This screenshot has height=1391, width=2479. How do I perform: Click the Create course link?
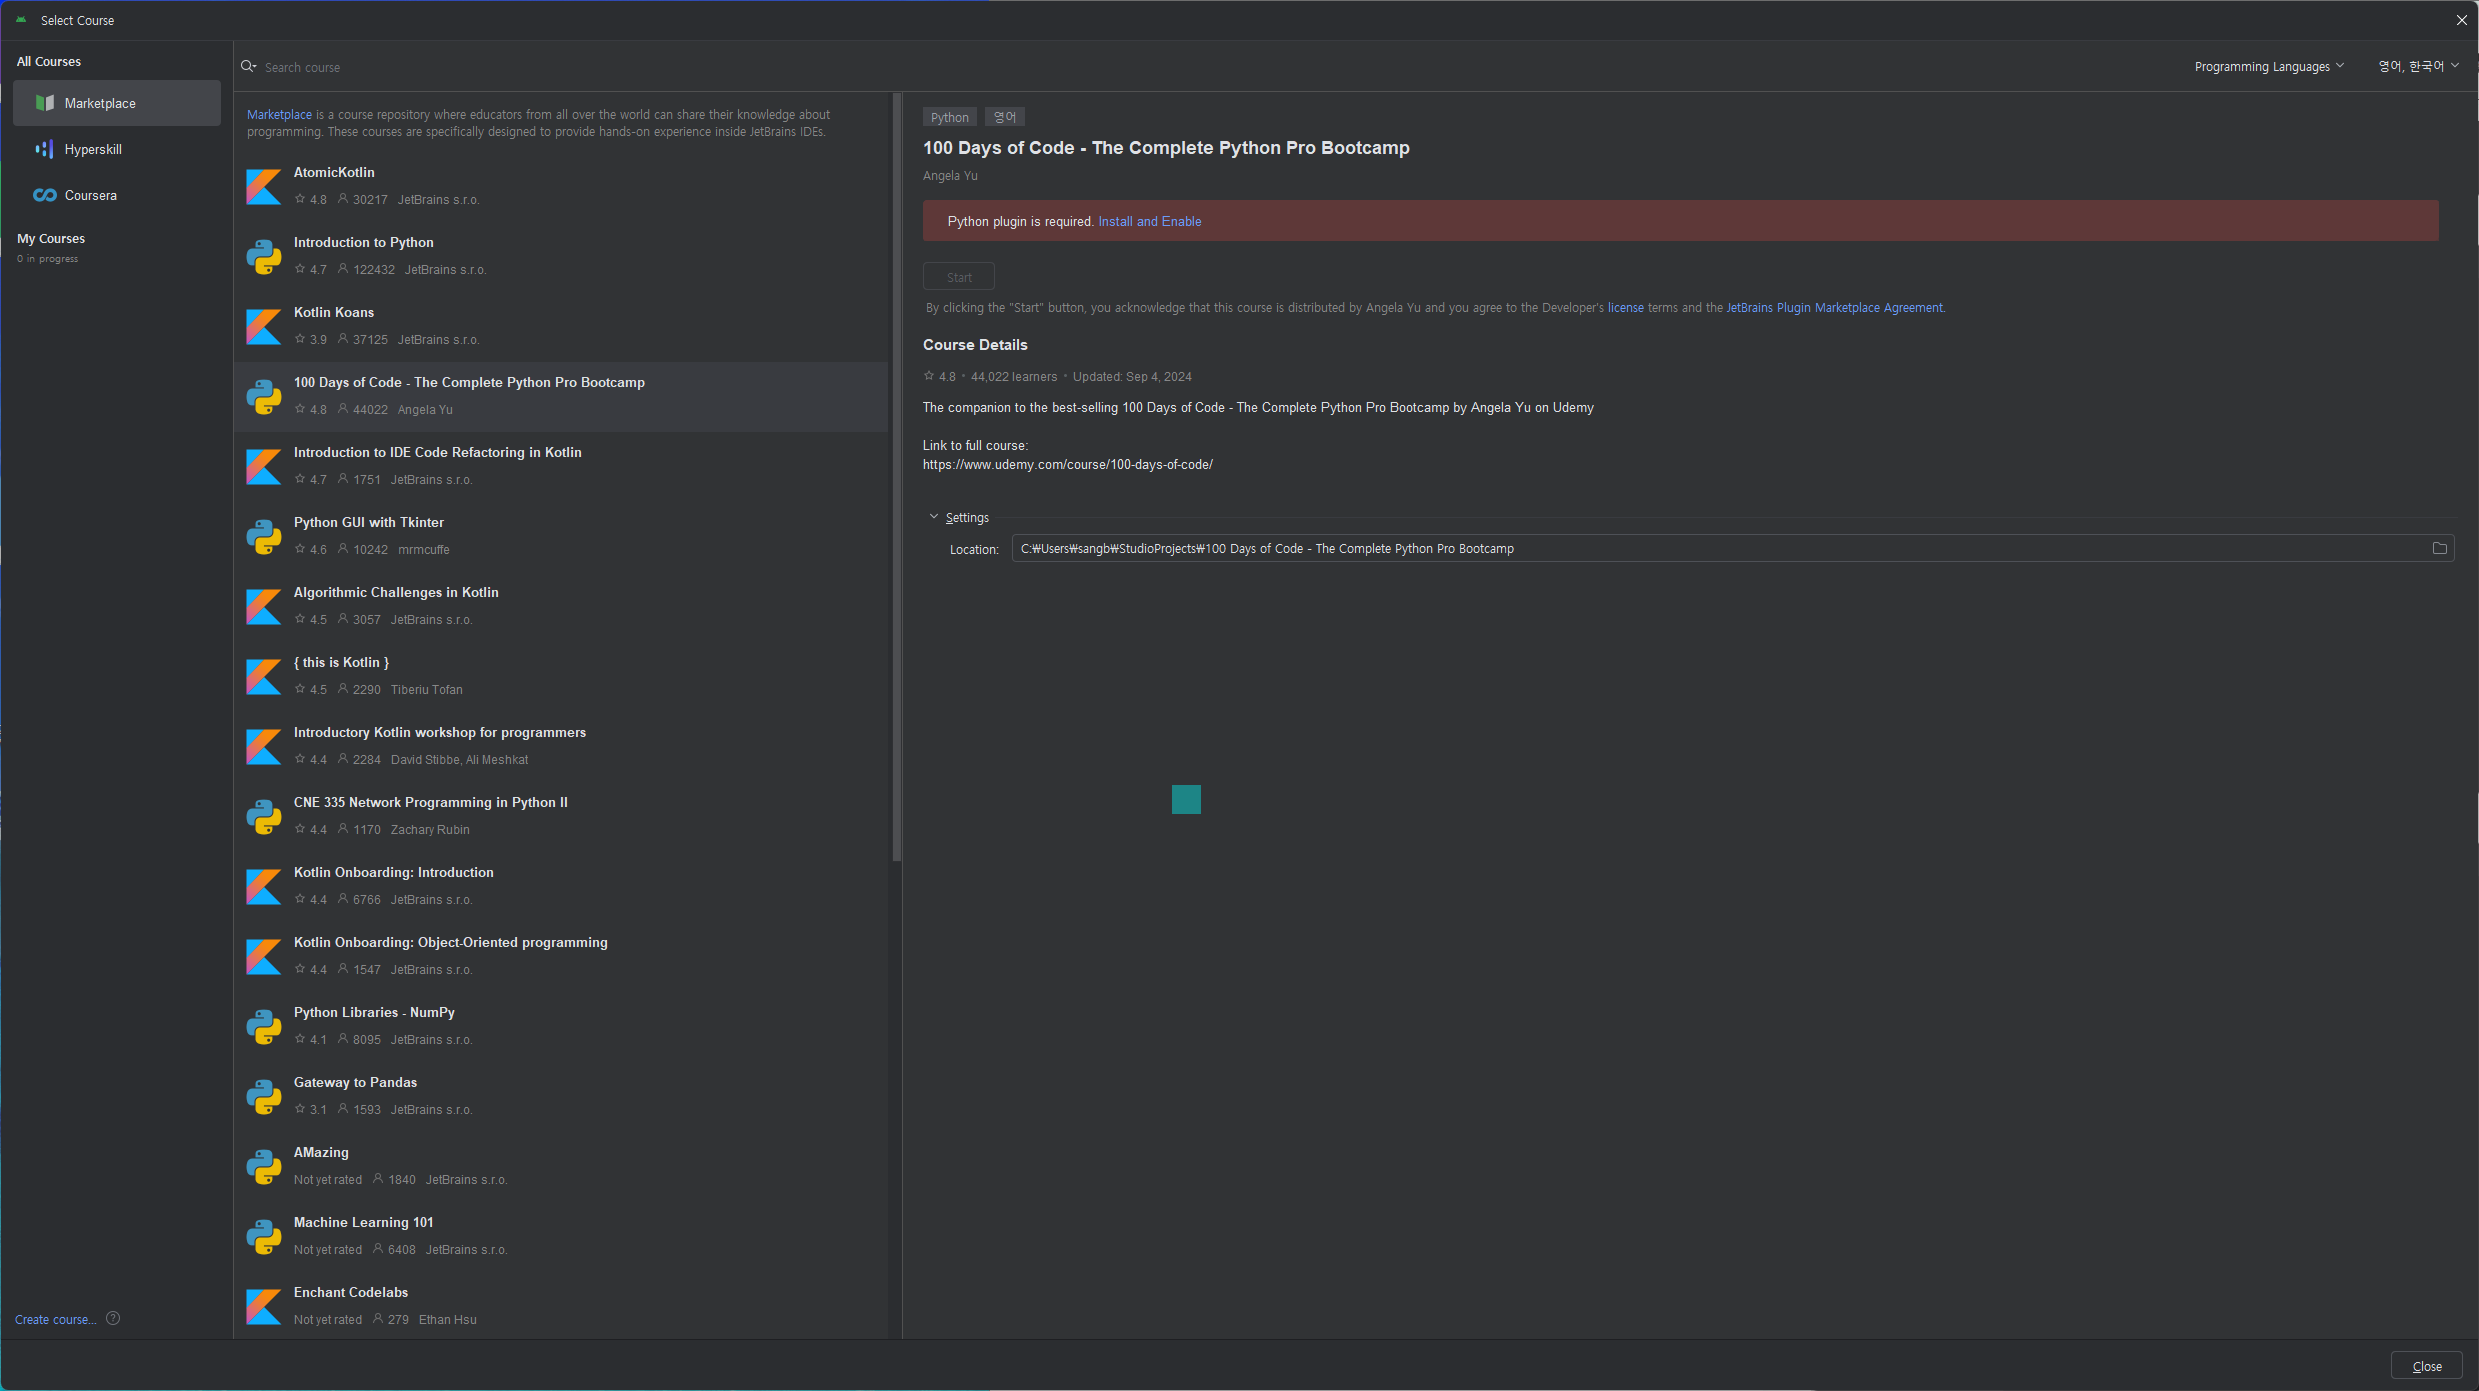tap(55, 1319)
